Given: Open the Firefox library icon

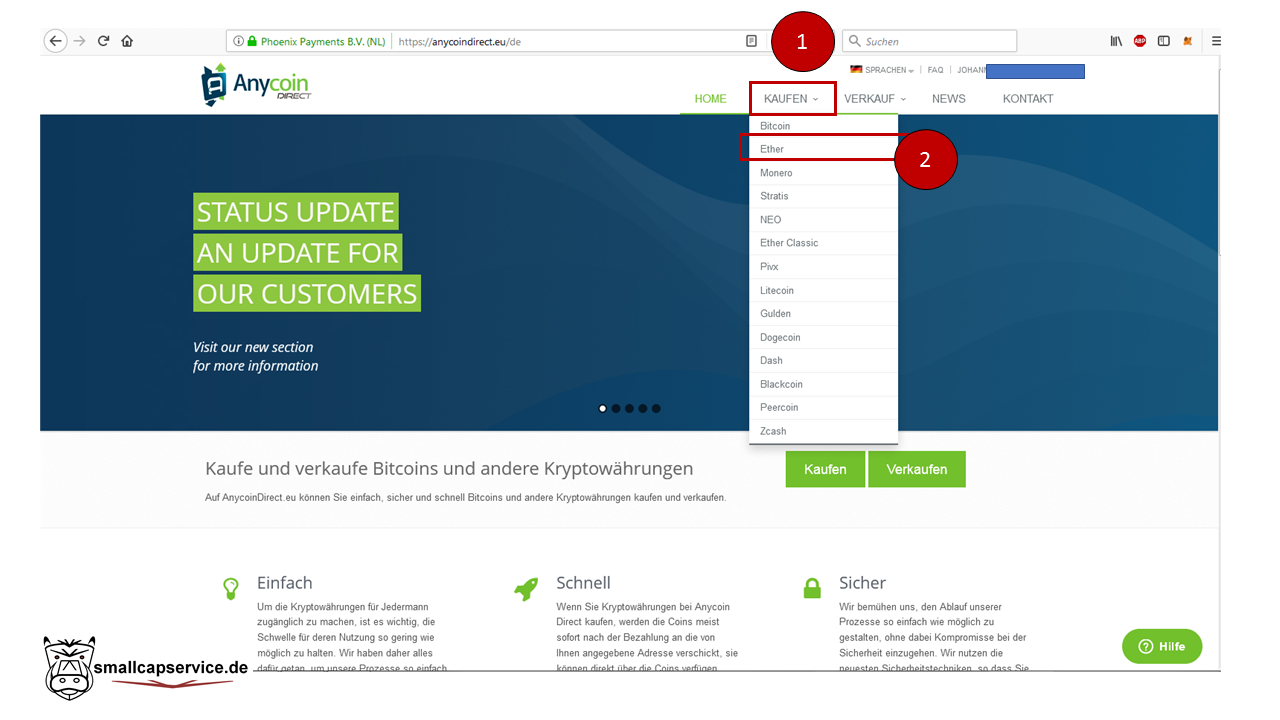Looking at the screenshot, I should tap(1116, 41).
